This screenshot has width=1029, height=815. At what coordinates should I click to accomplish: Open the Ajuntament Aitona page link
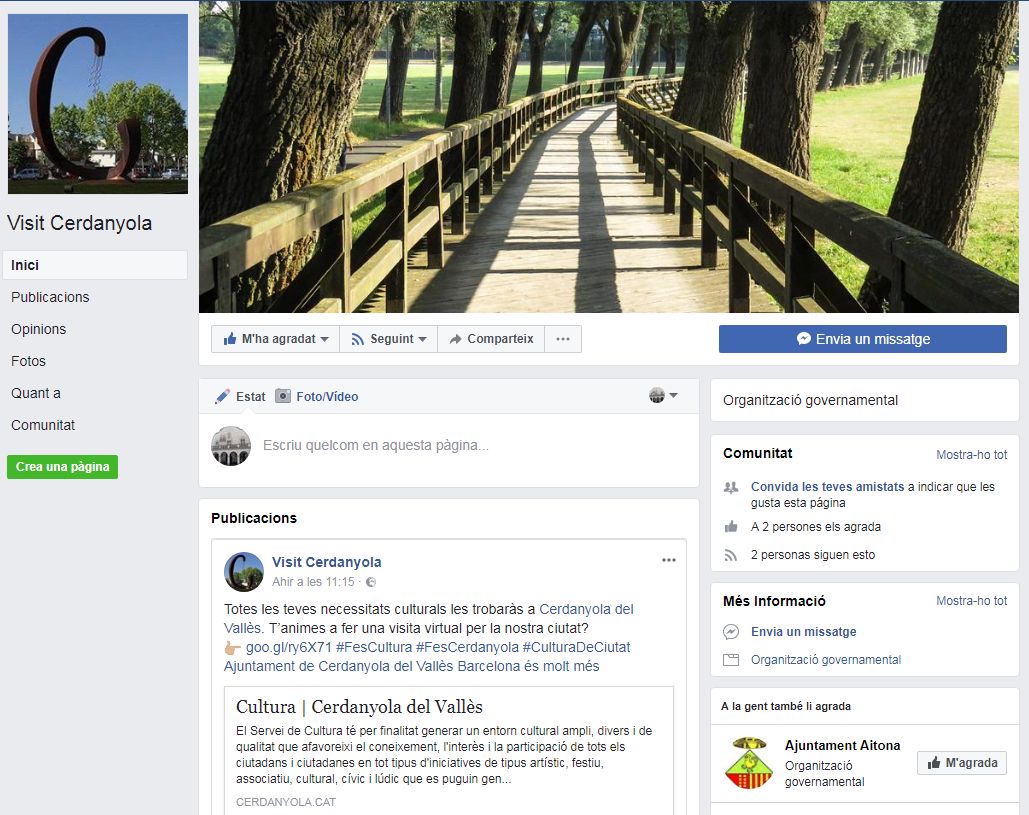coord(842,745)
